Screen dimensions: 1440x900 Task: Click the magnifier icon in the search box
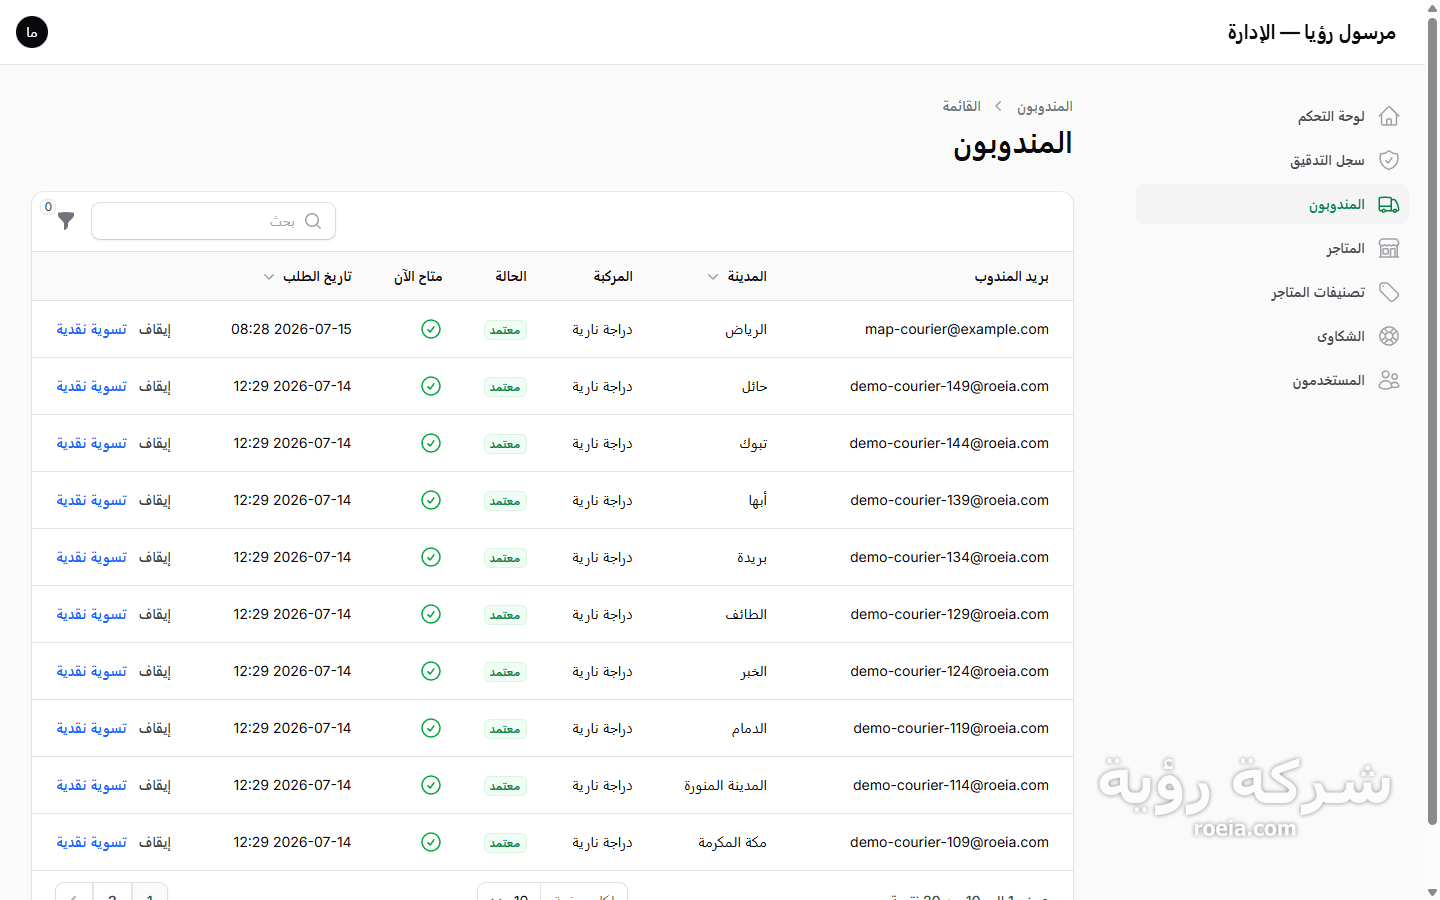tap(313, 221)
